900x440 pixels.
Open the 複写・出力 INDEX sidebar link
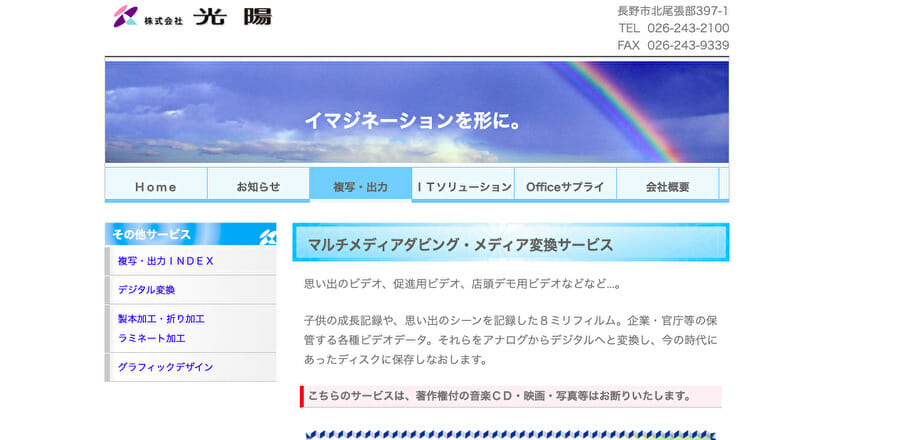pyautogui.click(x=166, y=261)
